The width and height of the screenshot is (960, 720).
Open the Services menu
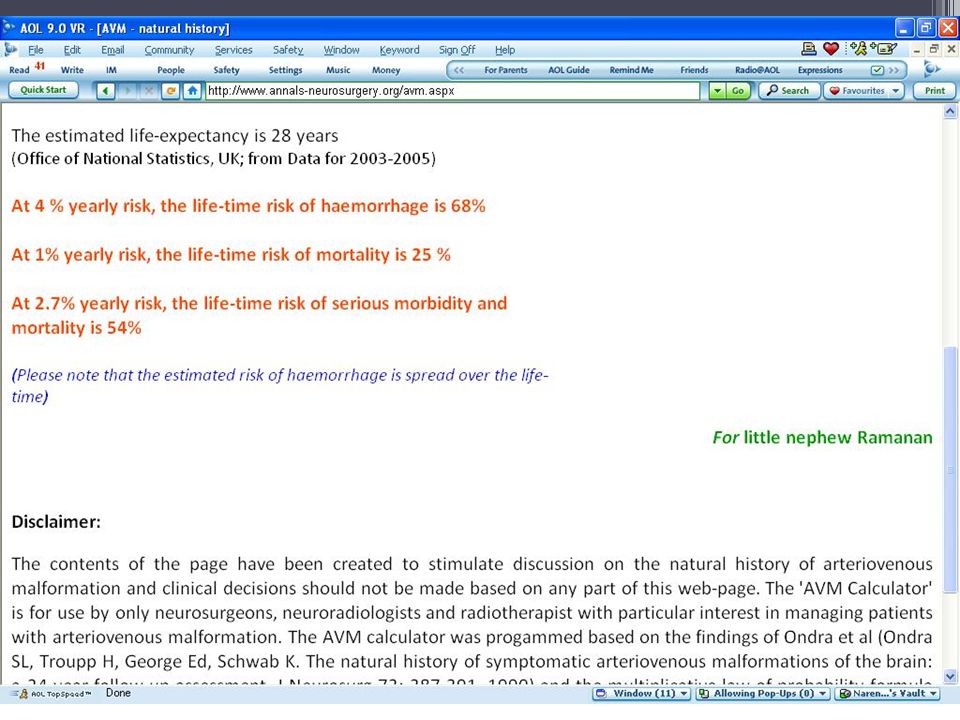click(233, 50)
